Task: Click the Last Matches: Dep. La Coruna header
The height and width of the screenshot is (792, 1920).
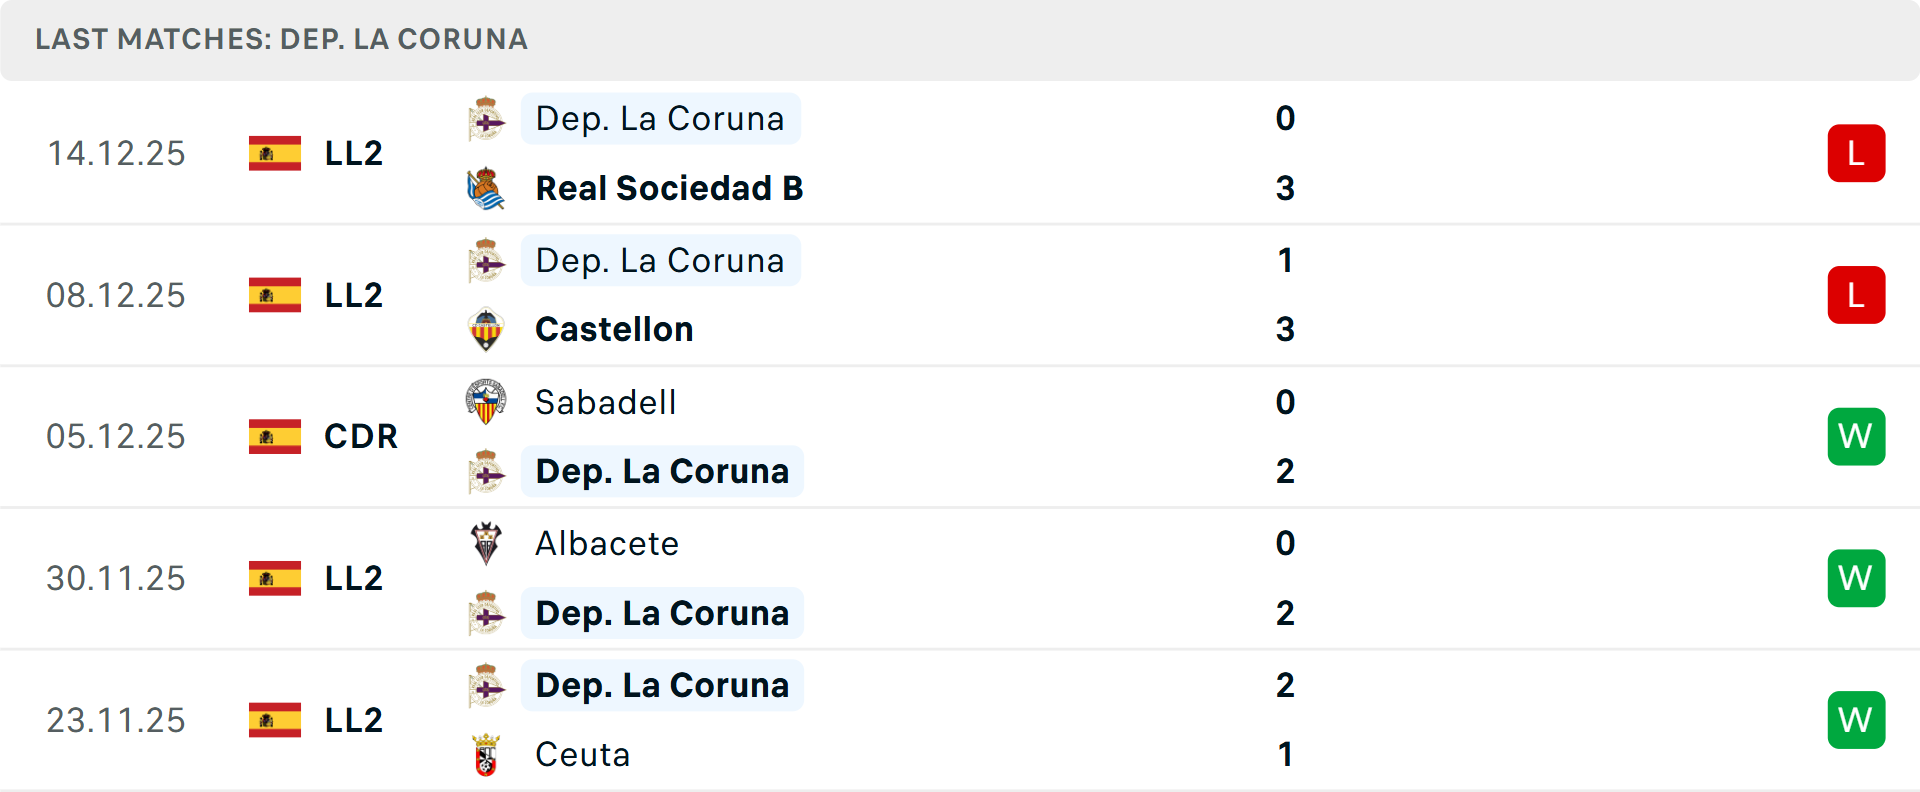Action: (281, 39)
